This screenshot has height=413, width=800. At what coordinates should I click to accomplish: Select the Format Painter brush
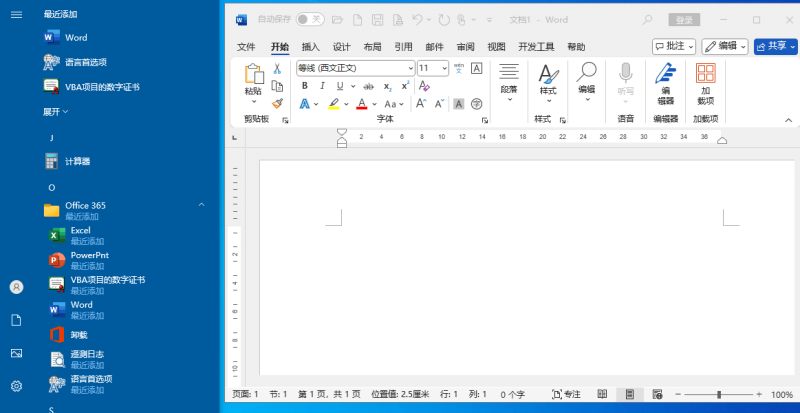[277, 104]
